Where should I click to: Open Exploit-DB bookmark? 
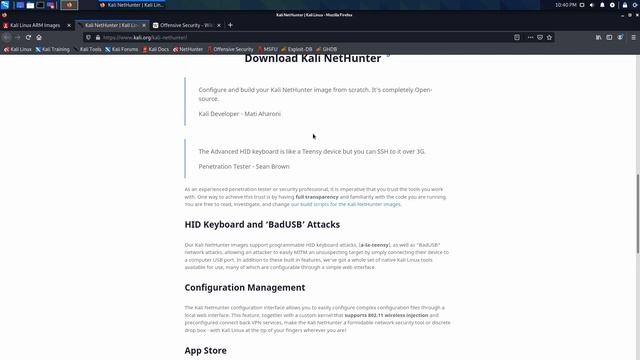click(297, 49)
